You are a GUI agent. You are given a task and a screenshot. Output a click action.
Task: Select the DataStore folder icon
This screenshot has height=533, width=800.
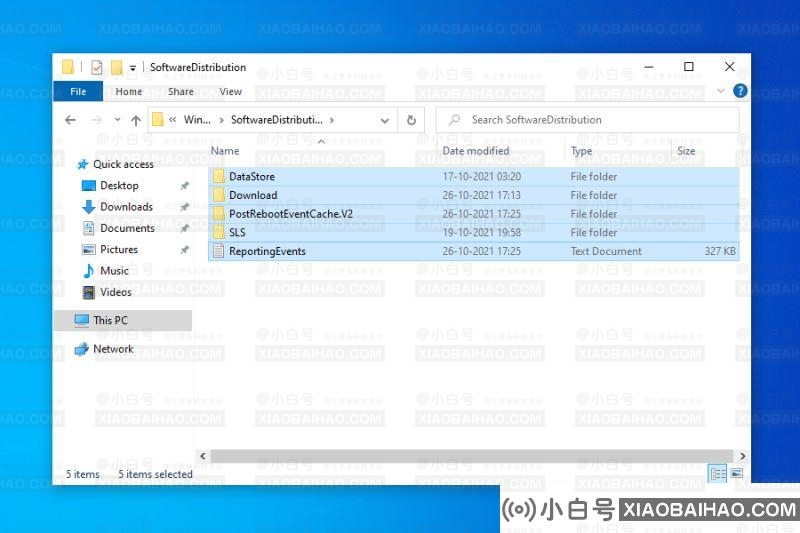pos(218,176)
